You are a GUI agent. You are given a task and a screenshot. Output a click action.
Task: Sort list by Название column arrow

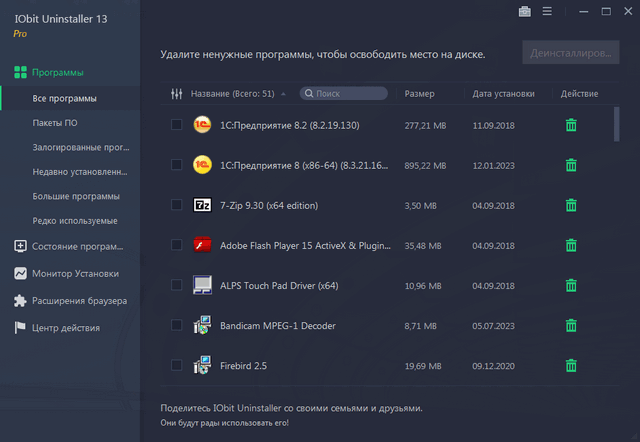pos(283,94)
